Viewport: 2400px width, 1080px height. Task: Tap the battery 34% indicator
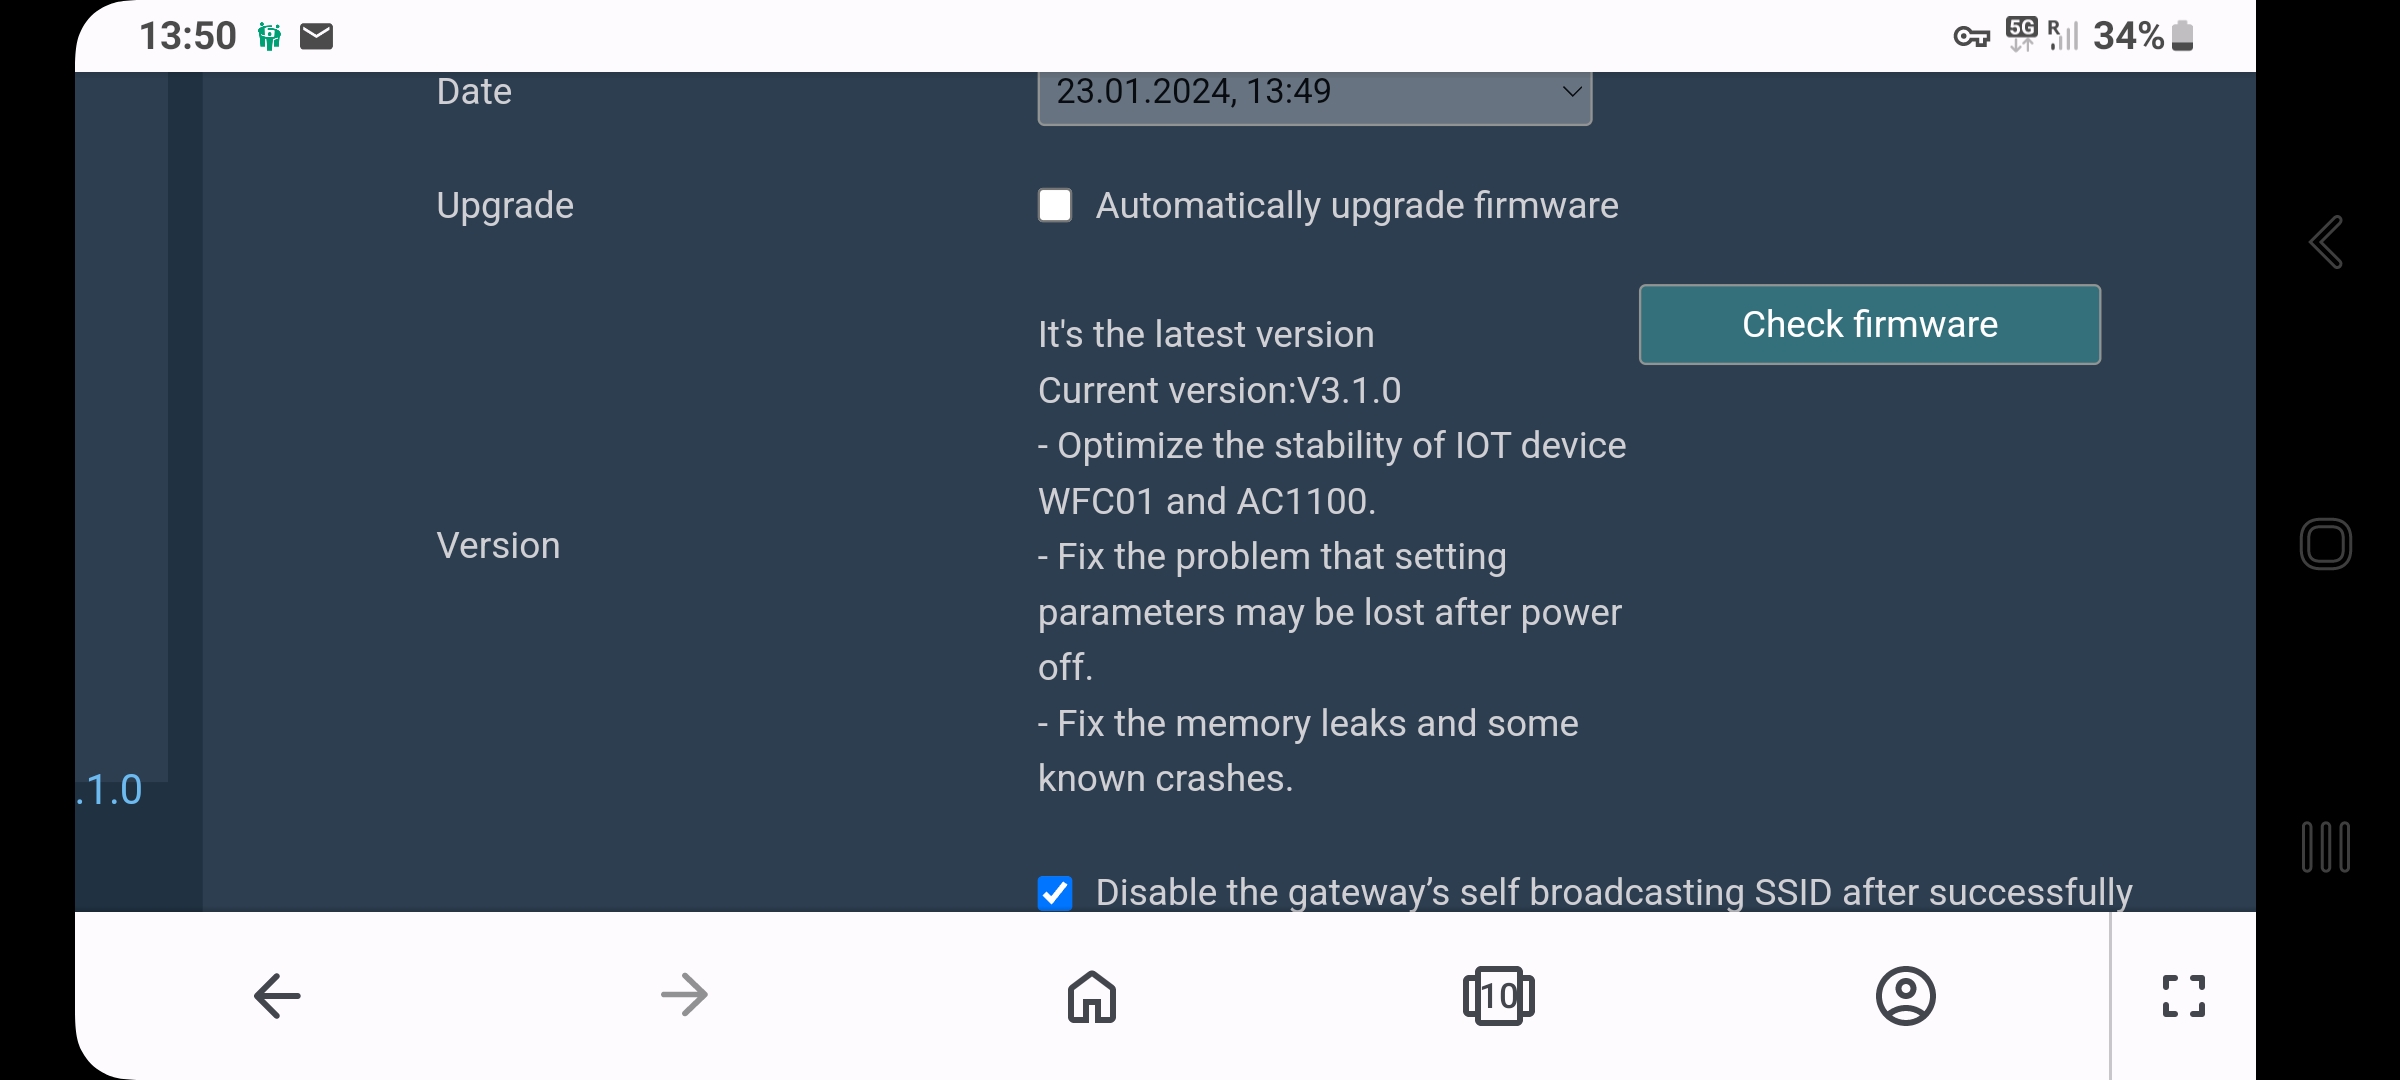(x=2144, y=37)
